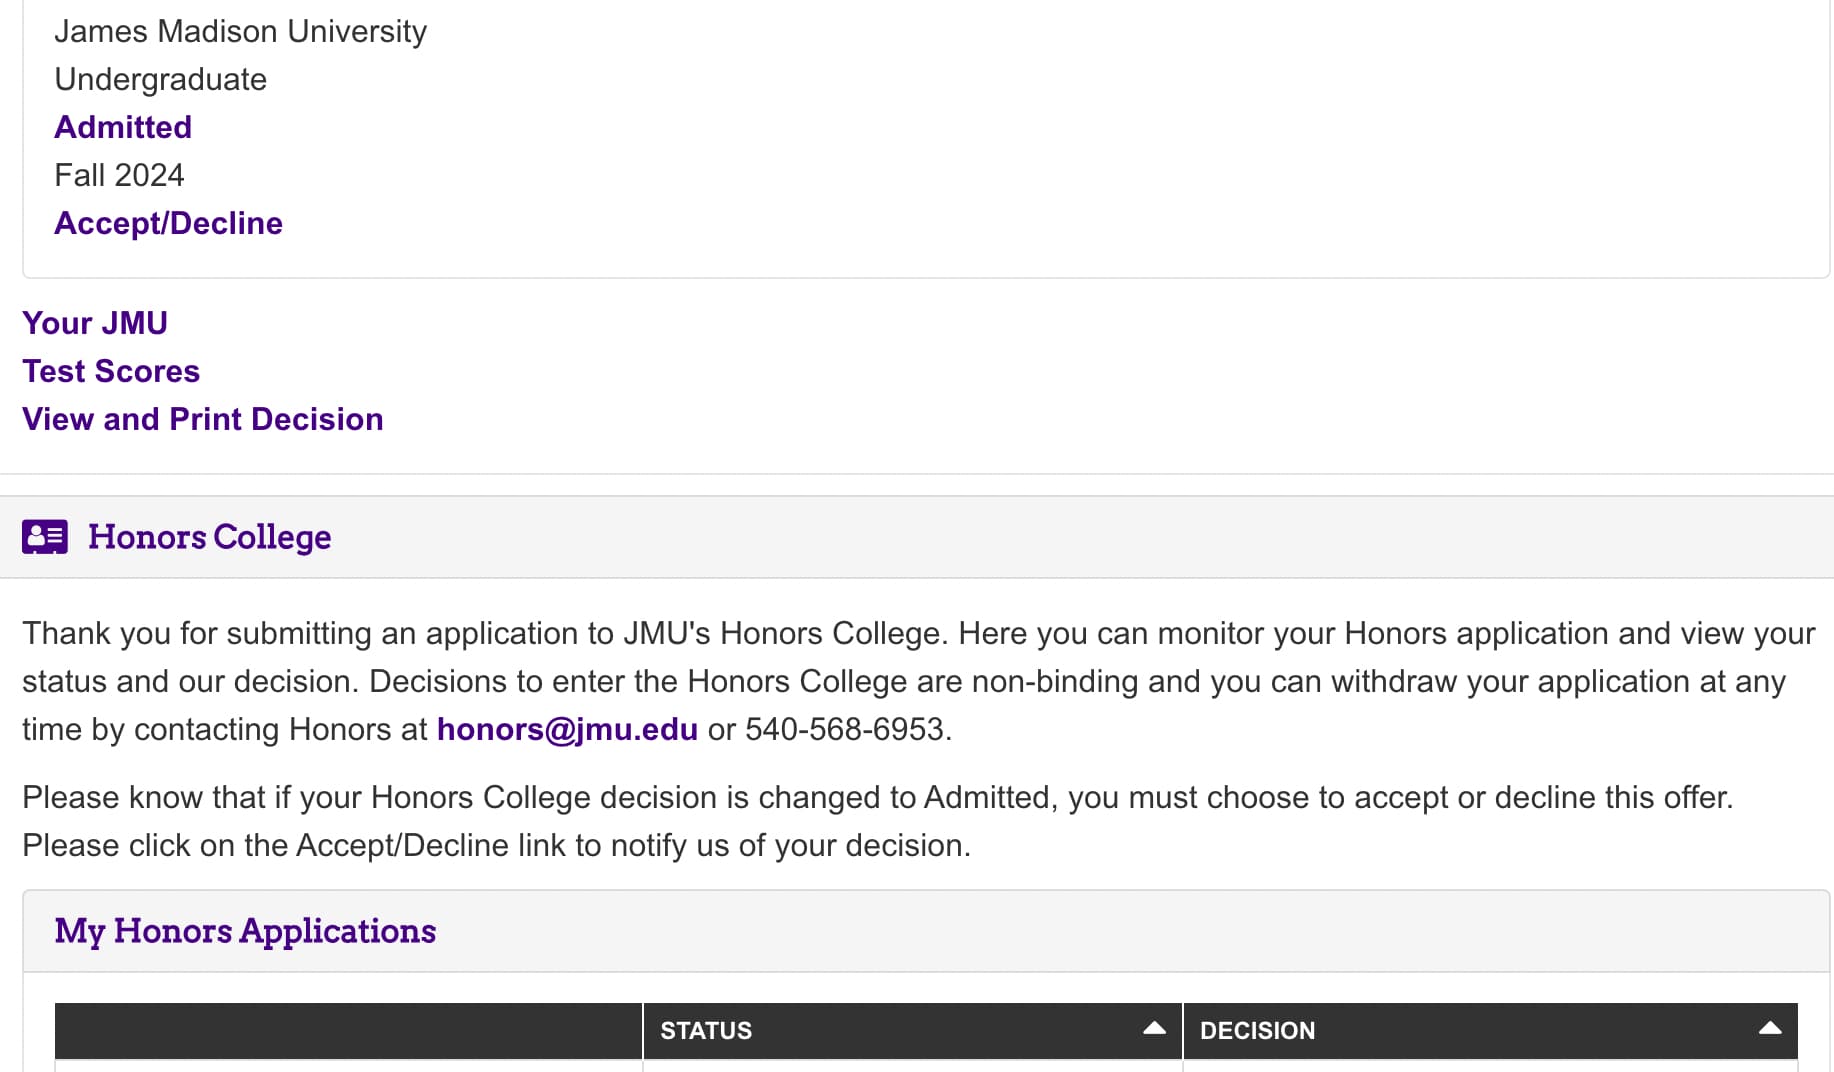The width and height of the screenshot is (1834, 1072).
Task: Click the James Madison University text
Action: pos(240,31)
